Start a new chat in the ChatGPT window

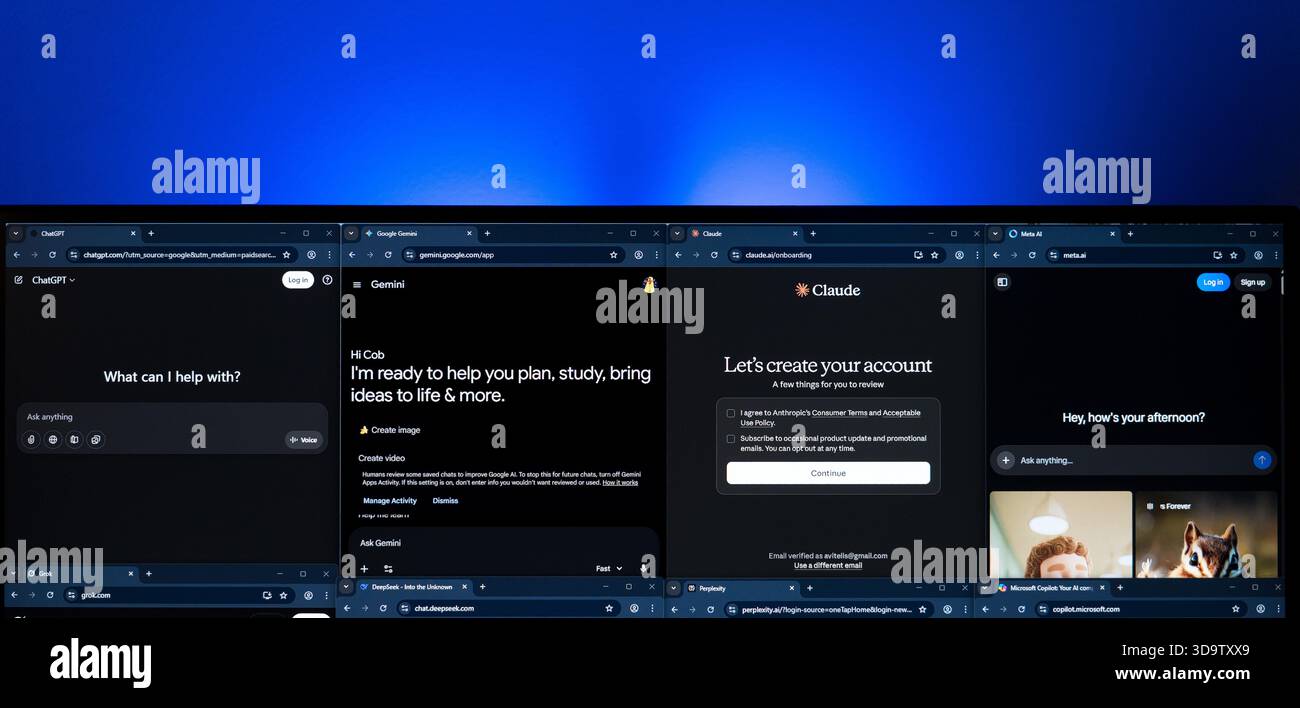point(18,280)
